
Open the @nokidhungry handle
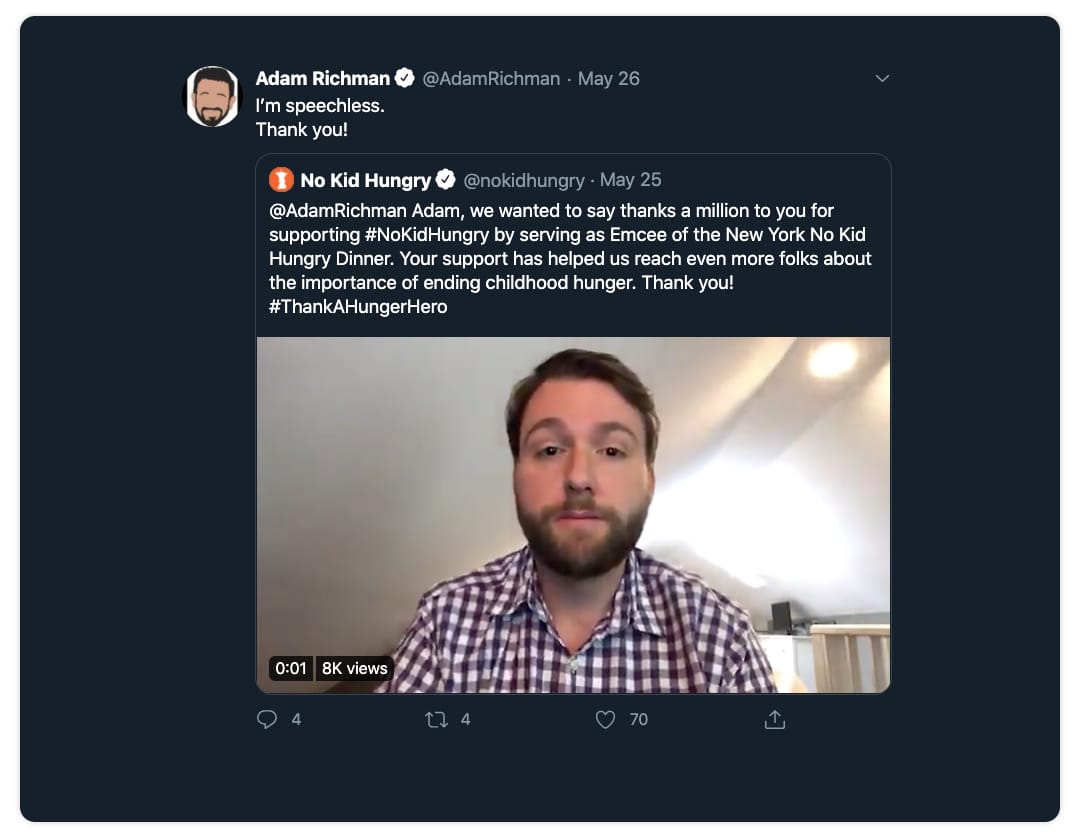tap(523, 180)
